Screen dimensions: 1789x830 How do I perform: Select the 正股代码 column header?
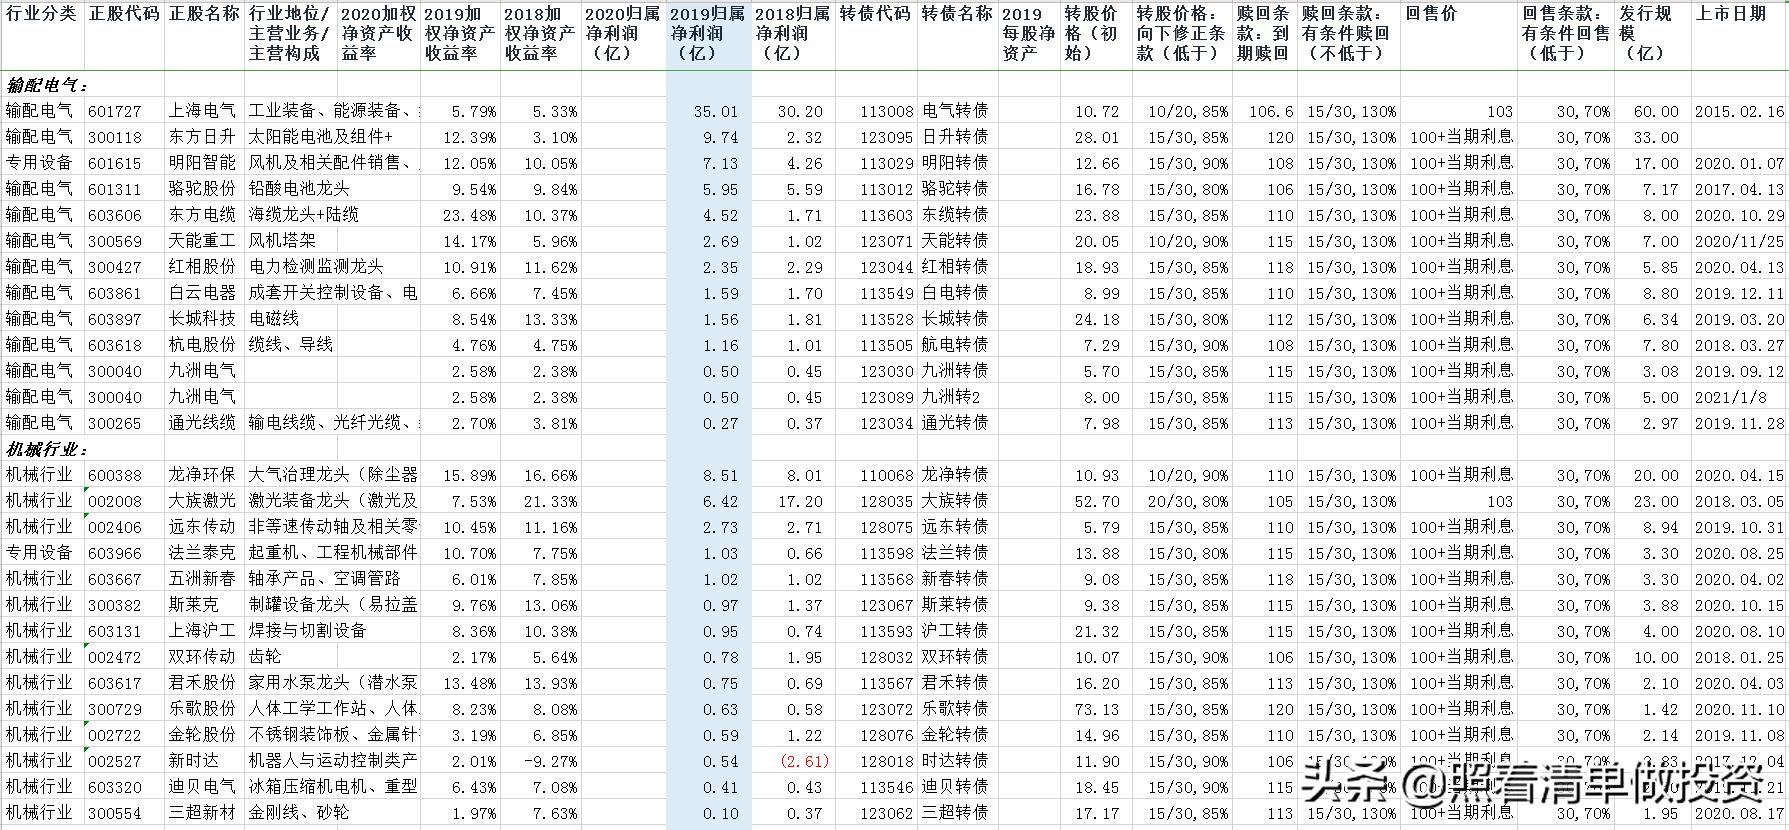pos(123,15)
